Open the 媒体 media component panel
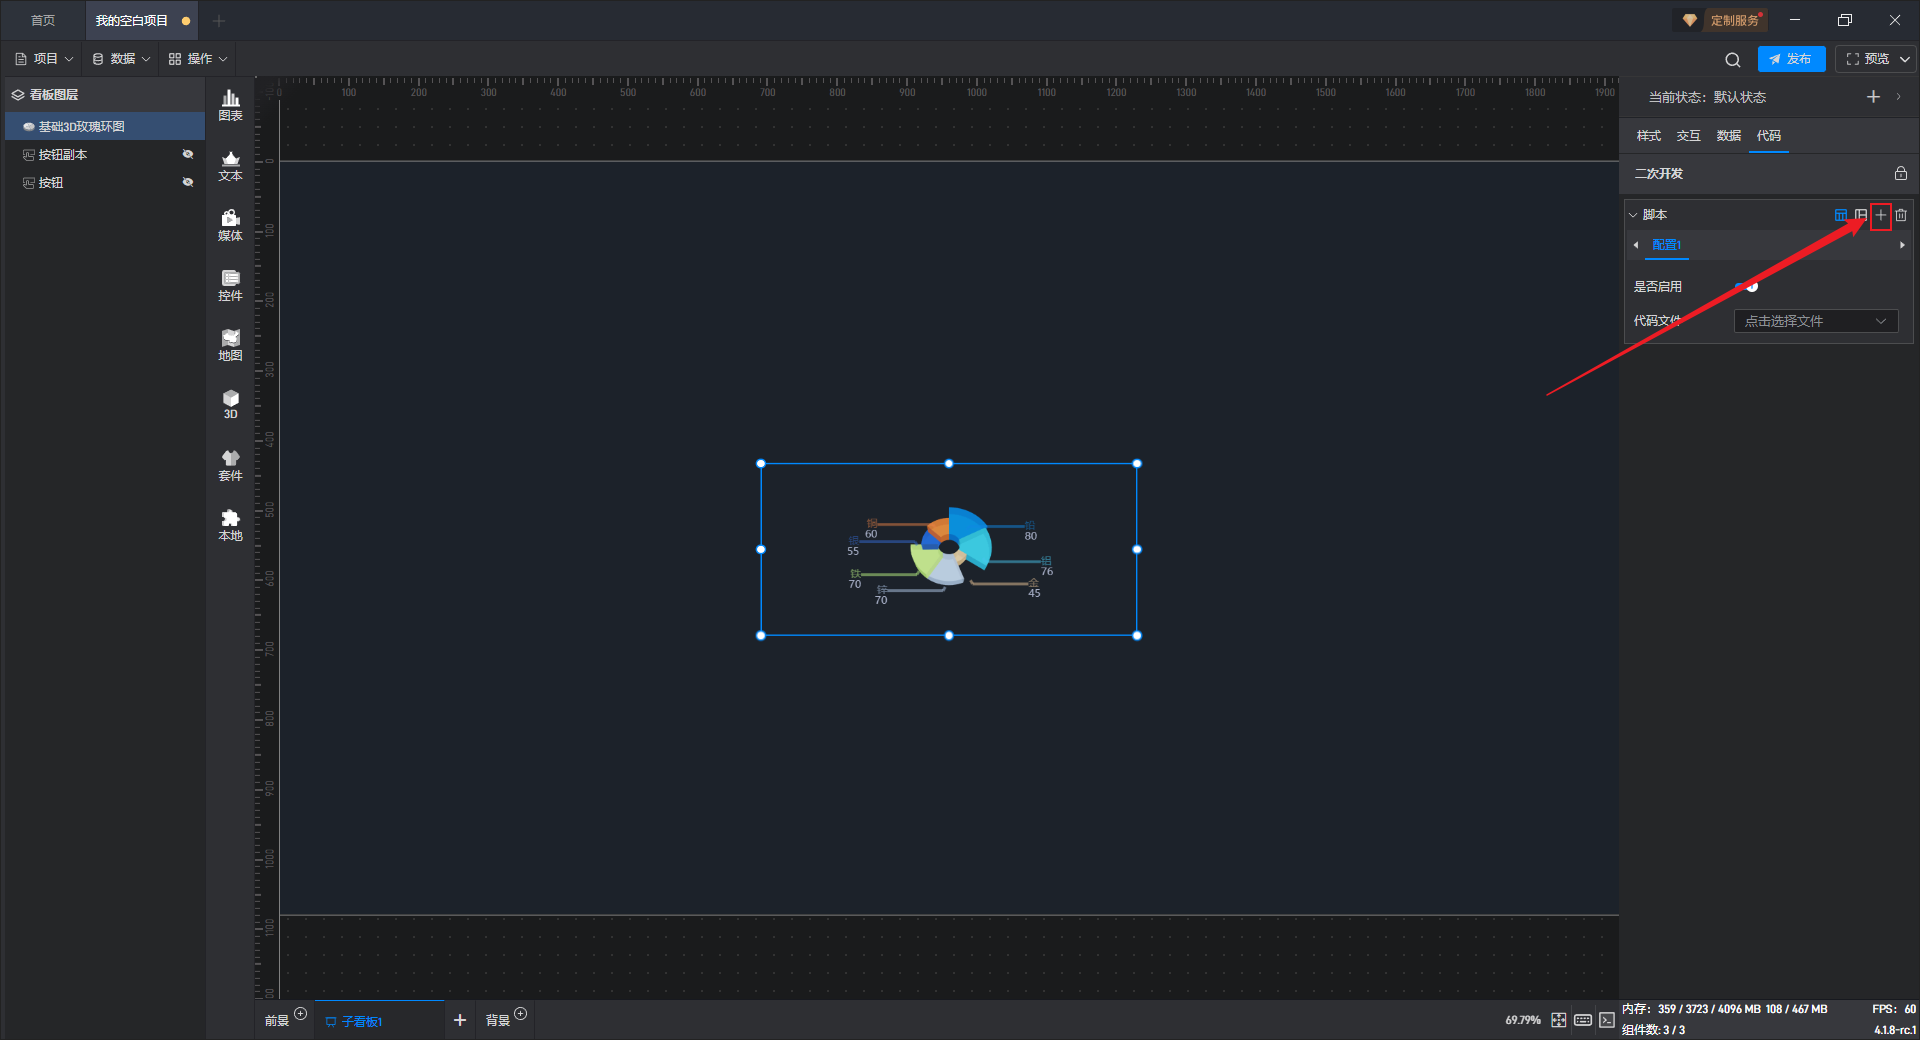The height and width of the screenshot is (1040, 1920). [x=230, y=224]
